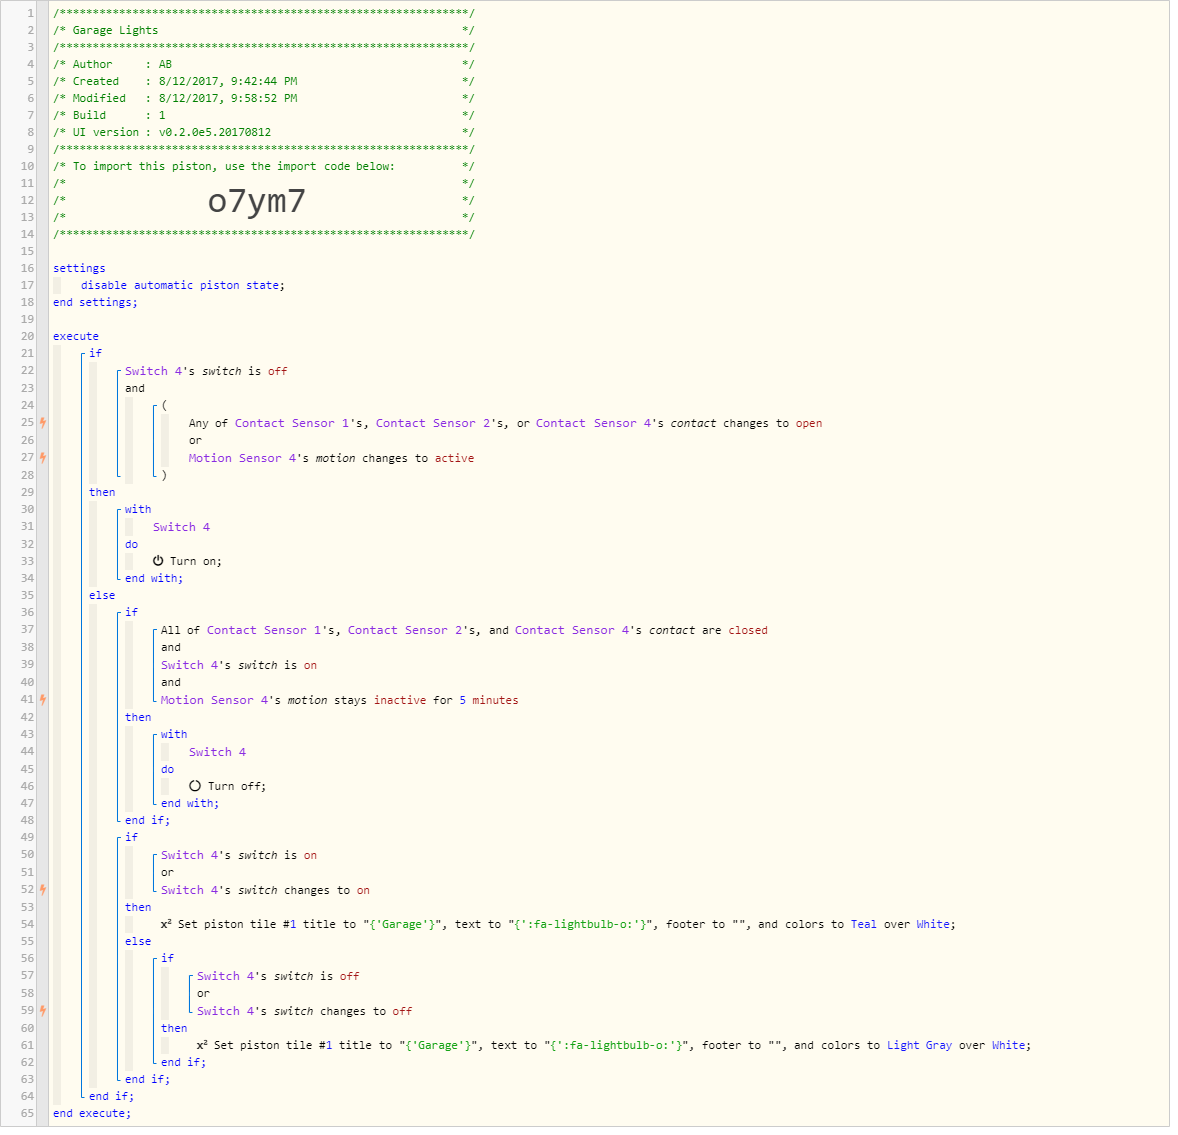Click lightning bolt icon on line 25
This screenshot has height=1135, width=1178.
pyautogui.click(x=43, y=425)
